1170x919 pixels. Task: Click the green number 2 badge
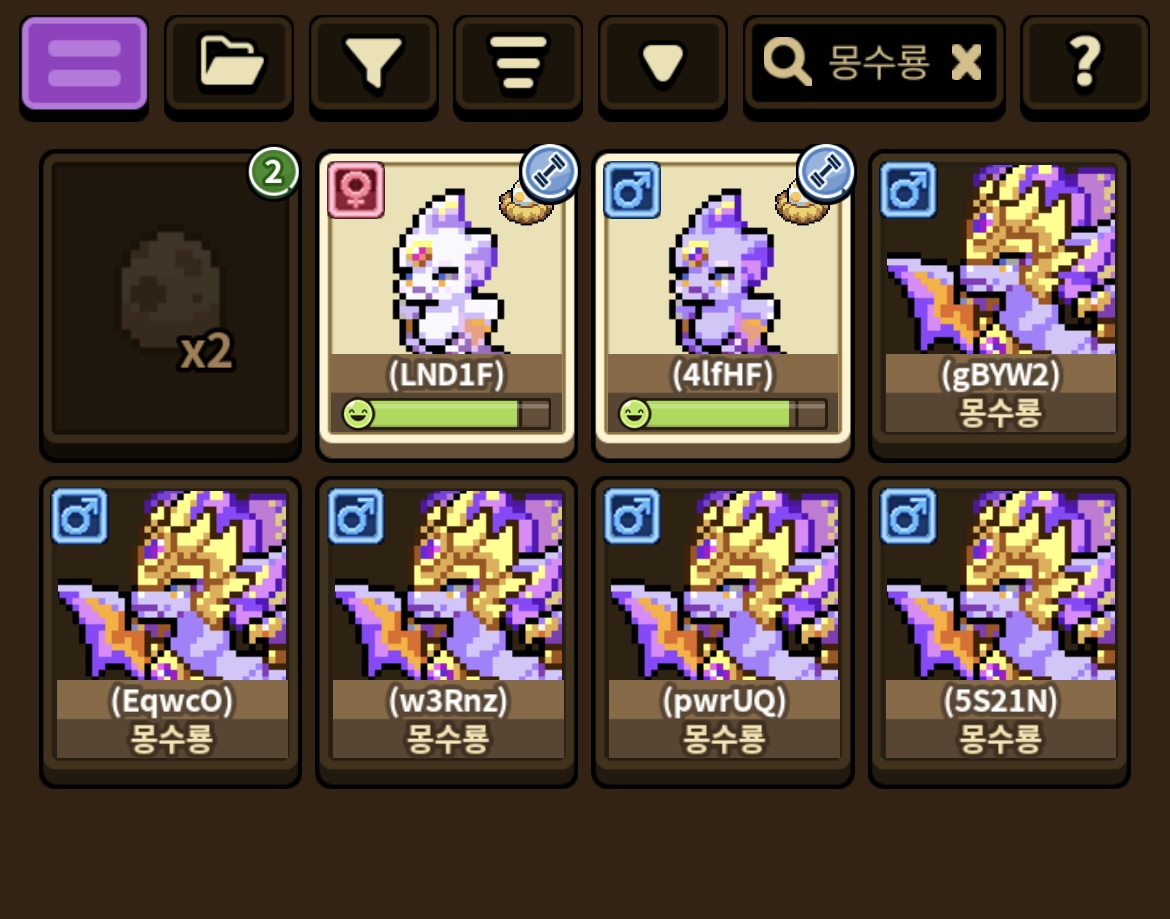click(274, 172)
